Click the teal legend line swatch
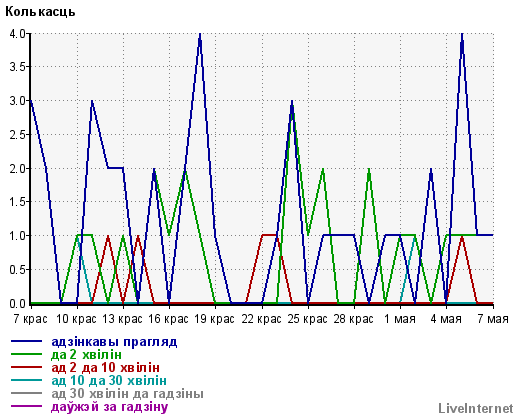The width and height of the screenshot is (520, 418). (27, 380)
